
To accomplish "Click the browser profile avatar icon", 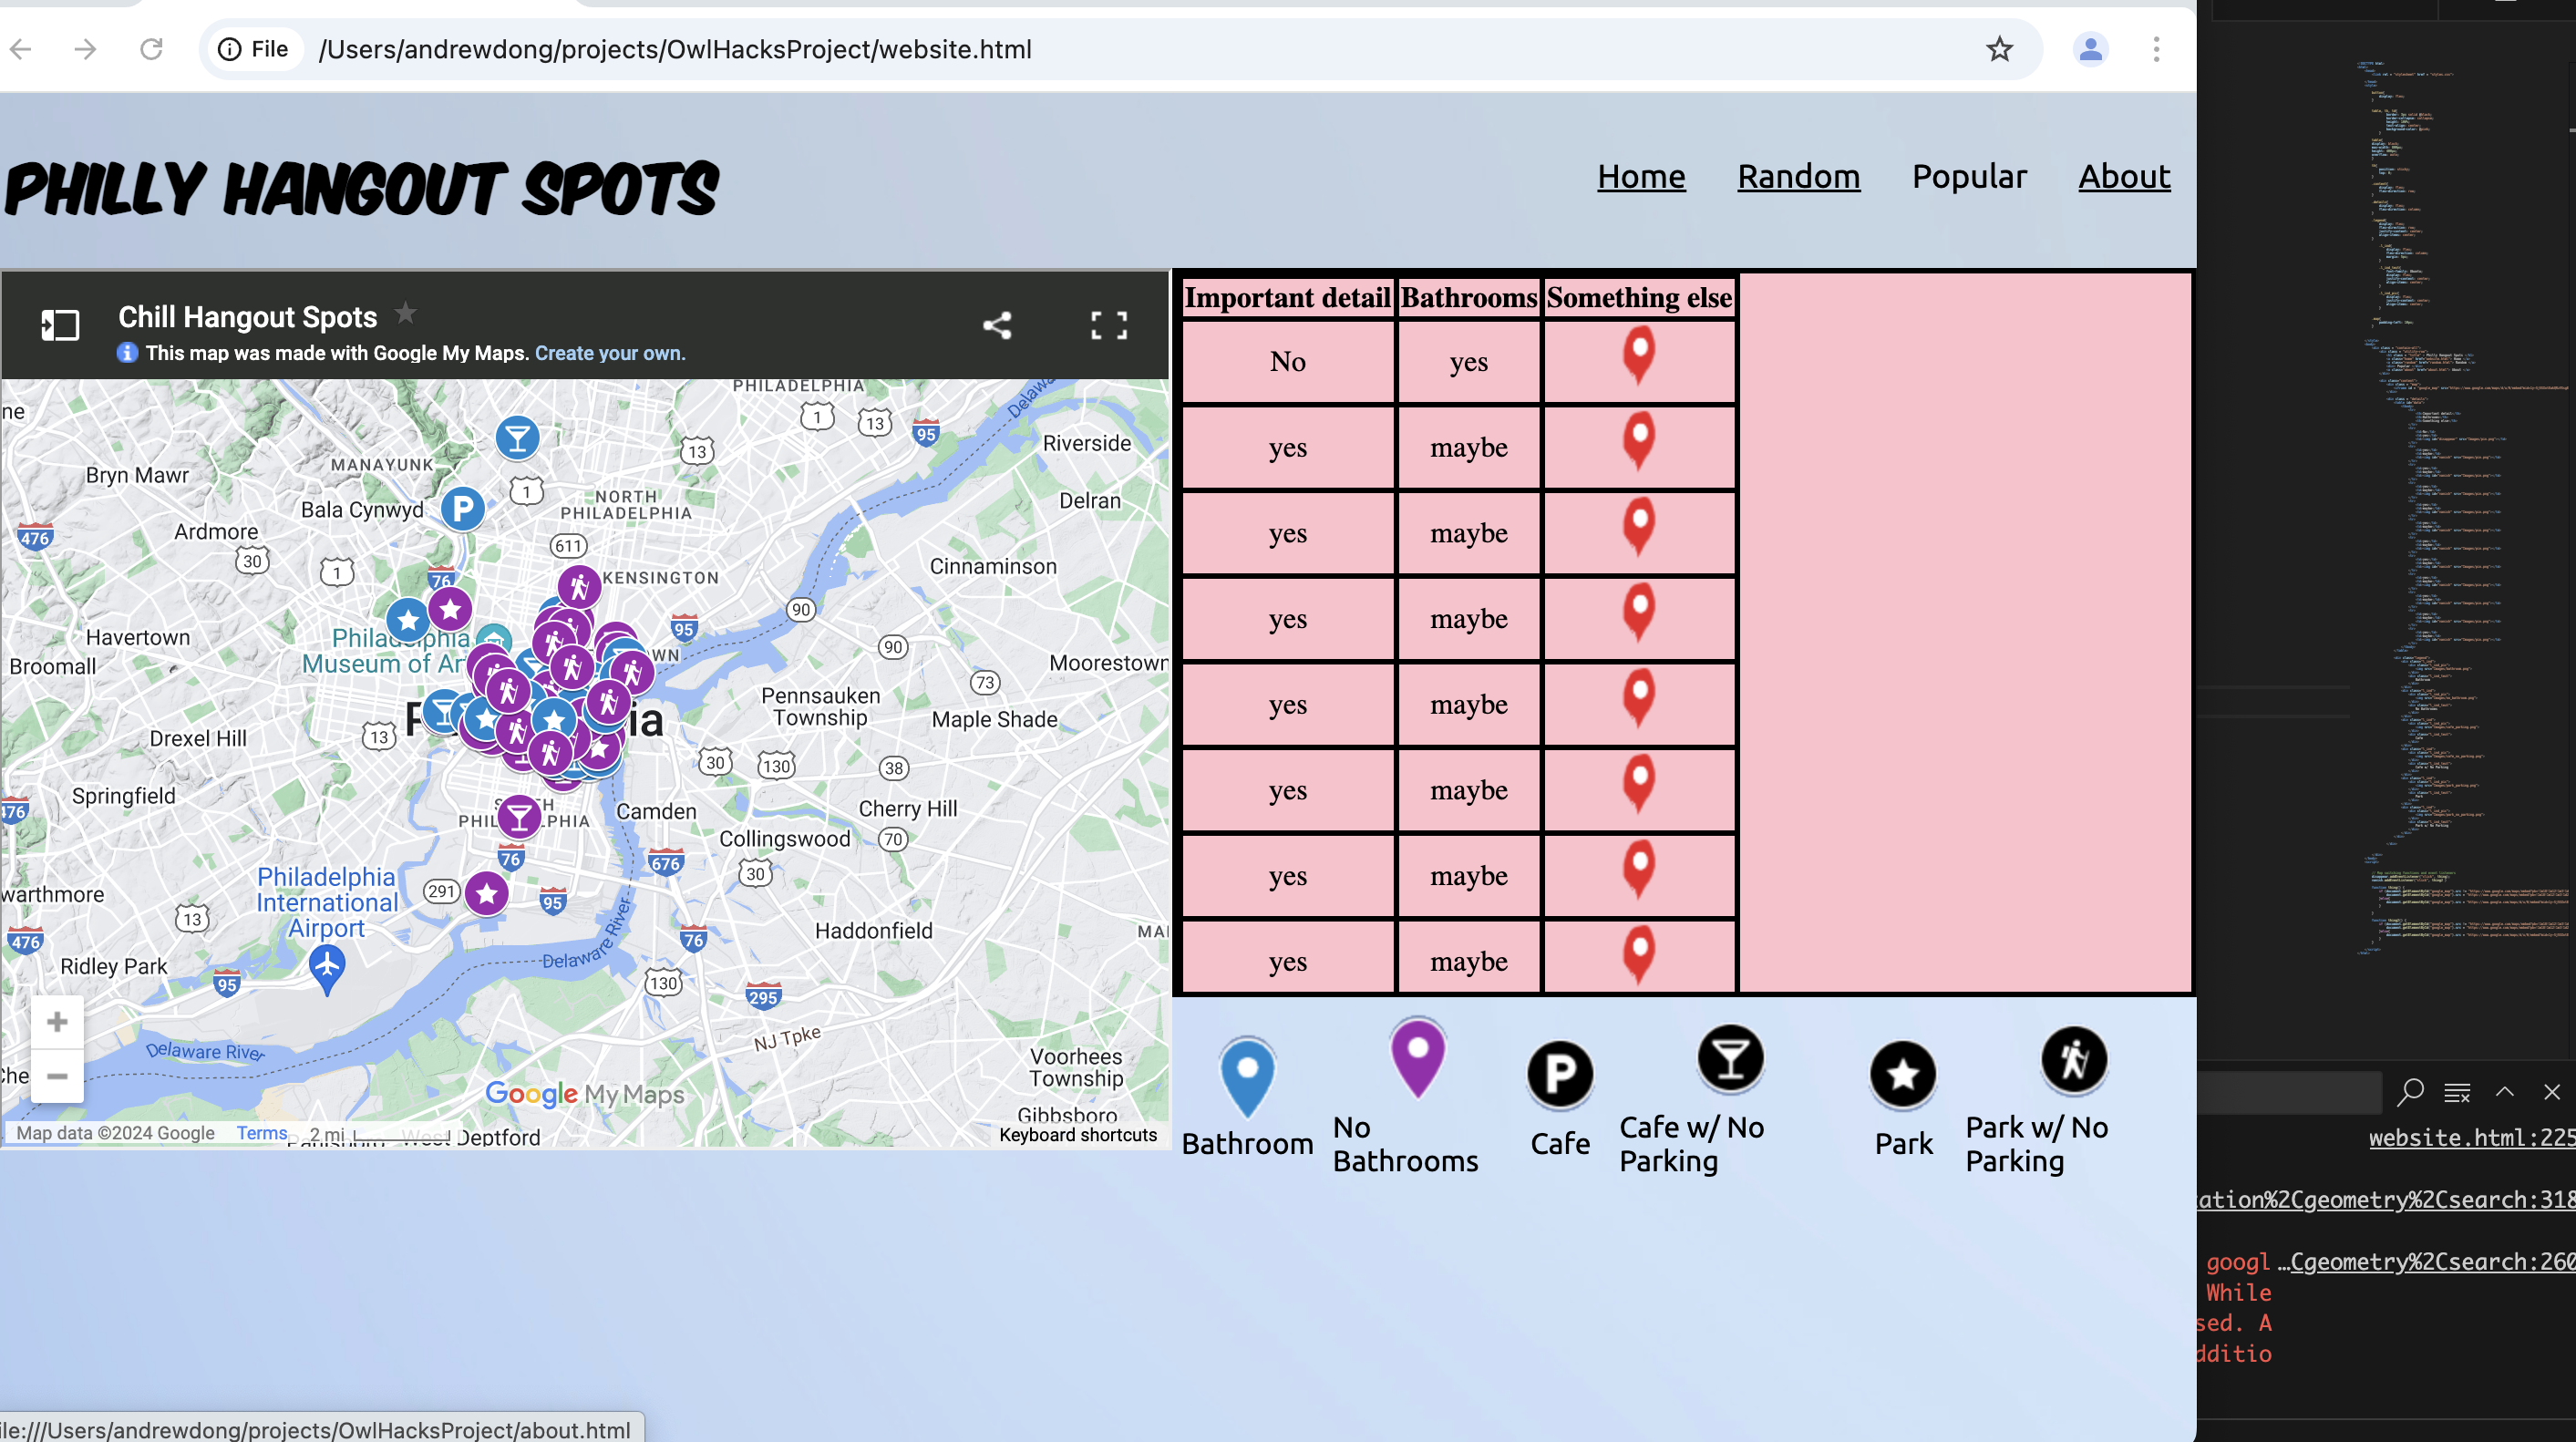I will coord(2090,49).
